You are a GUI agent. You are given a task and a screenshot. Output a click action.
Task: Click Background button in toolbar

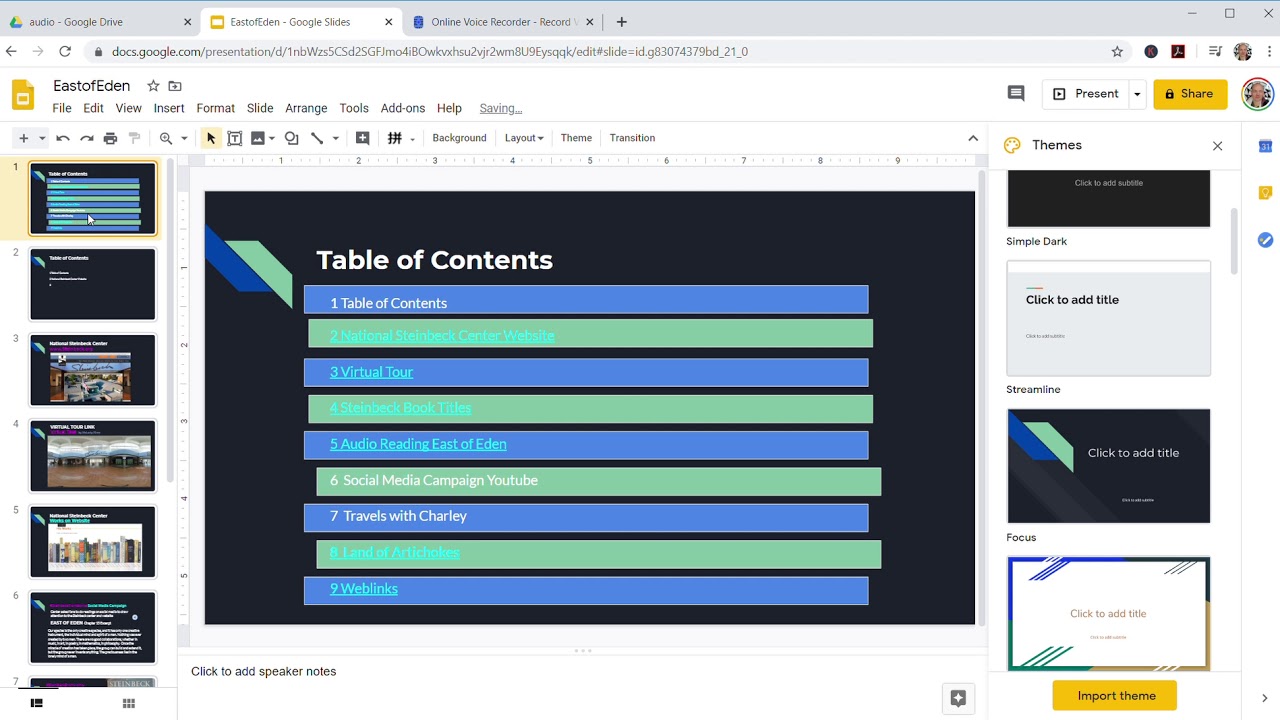click(459, 138)
